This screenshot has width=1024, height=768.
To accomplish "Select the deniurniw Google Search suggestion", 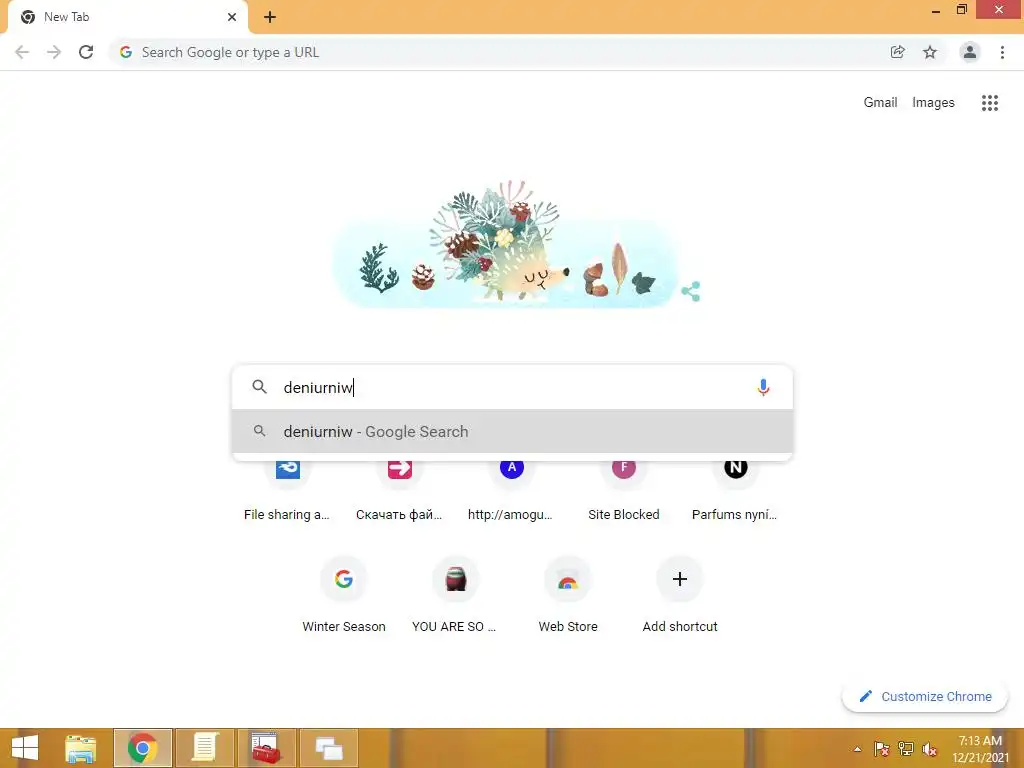I will (513, 432).
